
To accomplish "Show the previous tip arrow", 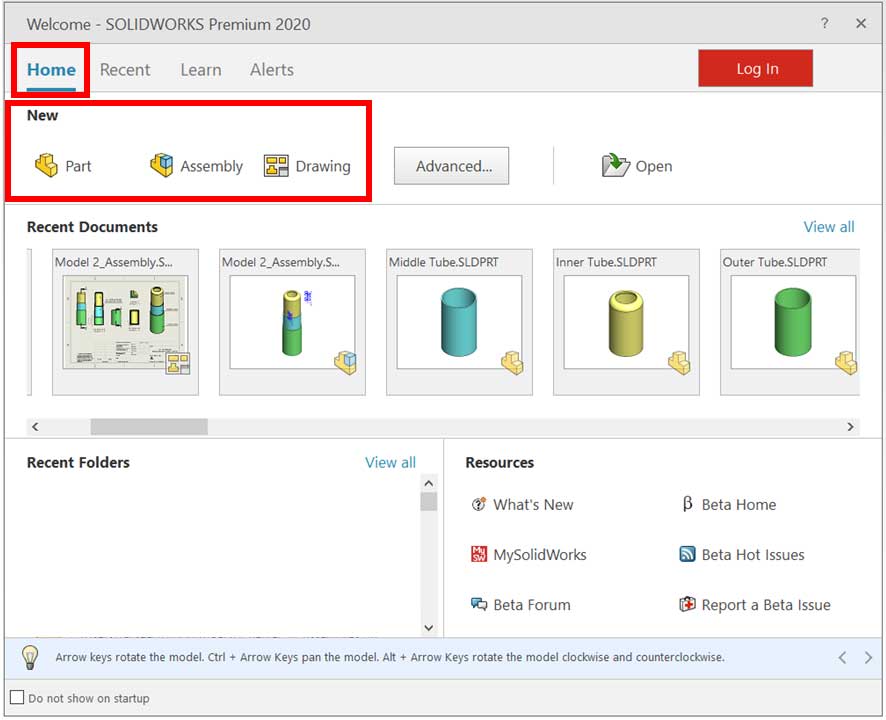I will [842, 657].
